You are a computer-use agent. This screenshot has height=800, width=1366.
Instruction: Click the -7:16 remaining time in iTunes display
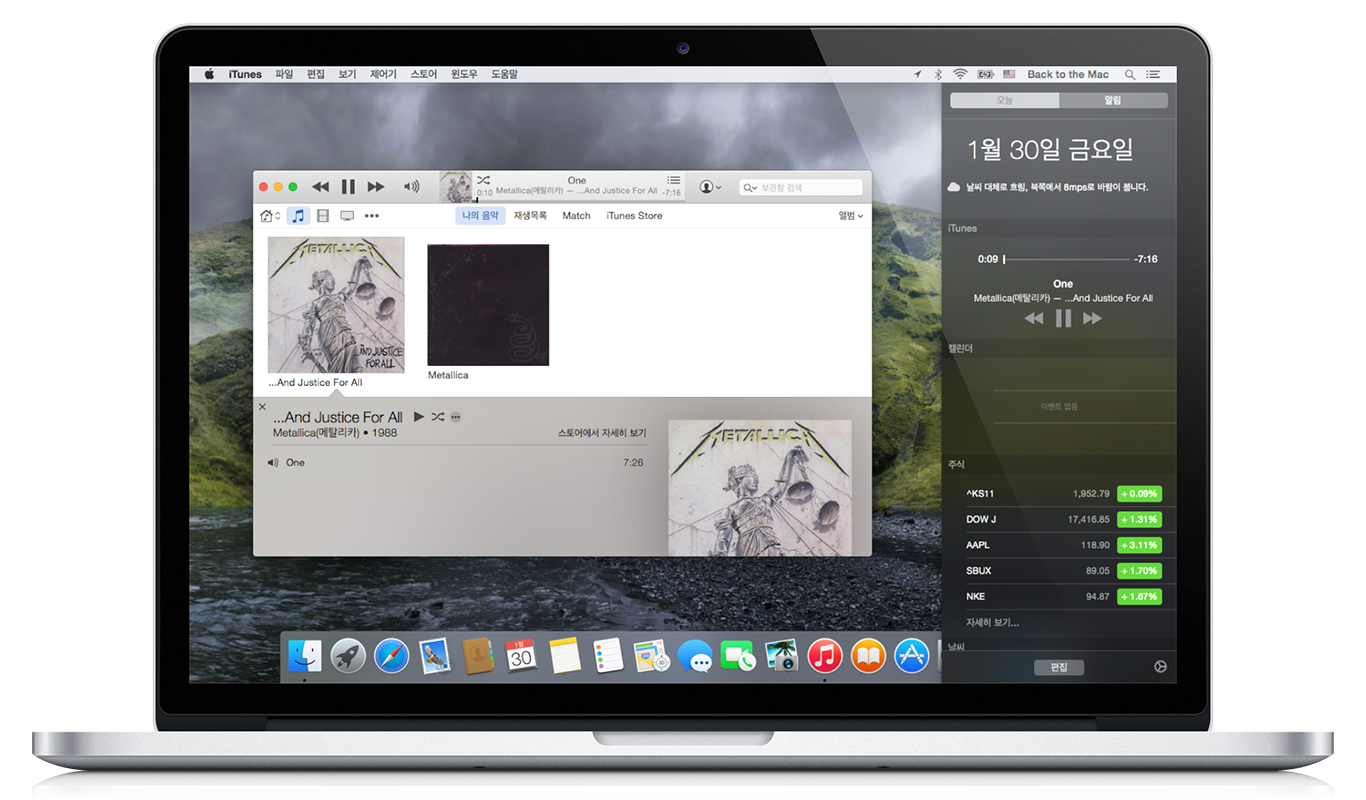tap(671, 193)
